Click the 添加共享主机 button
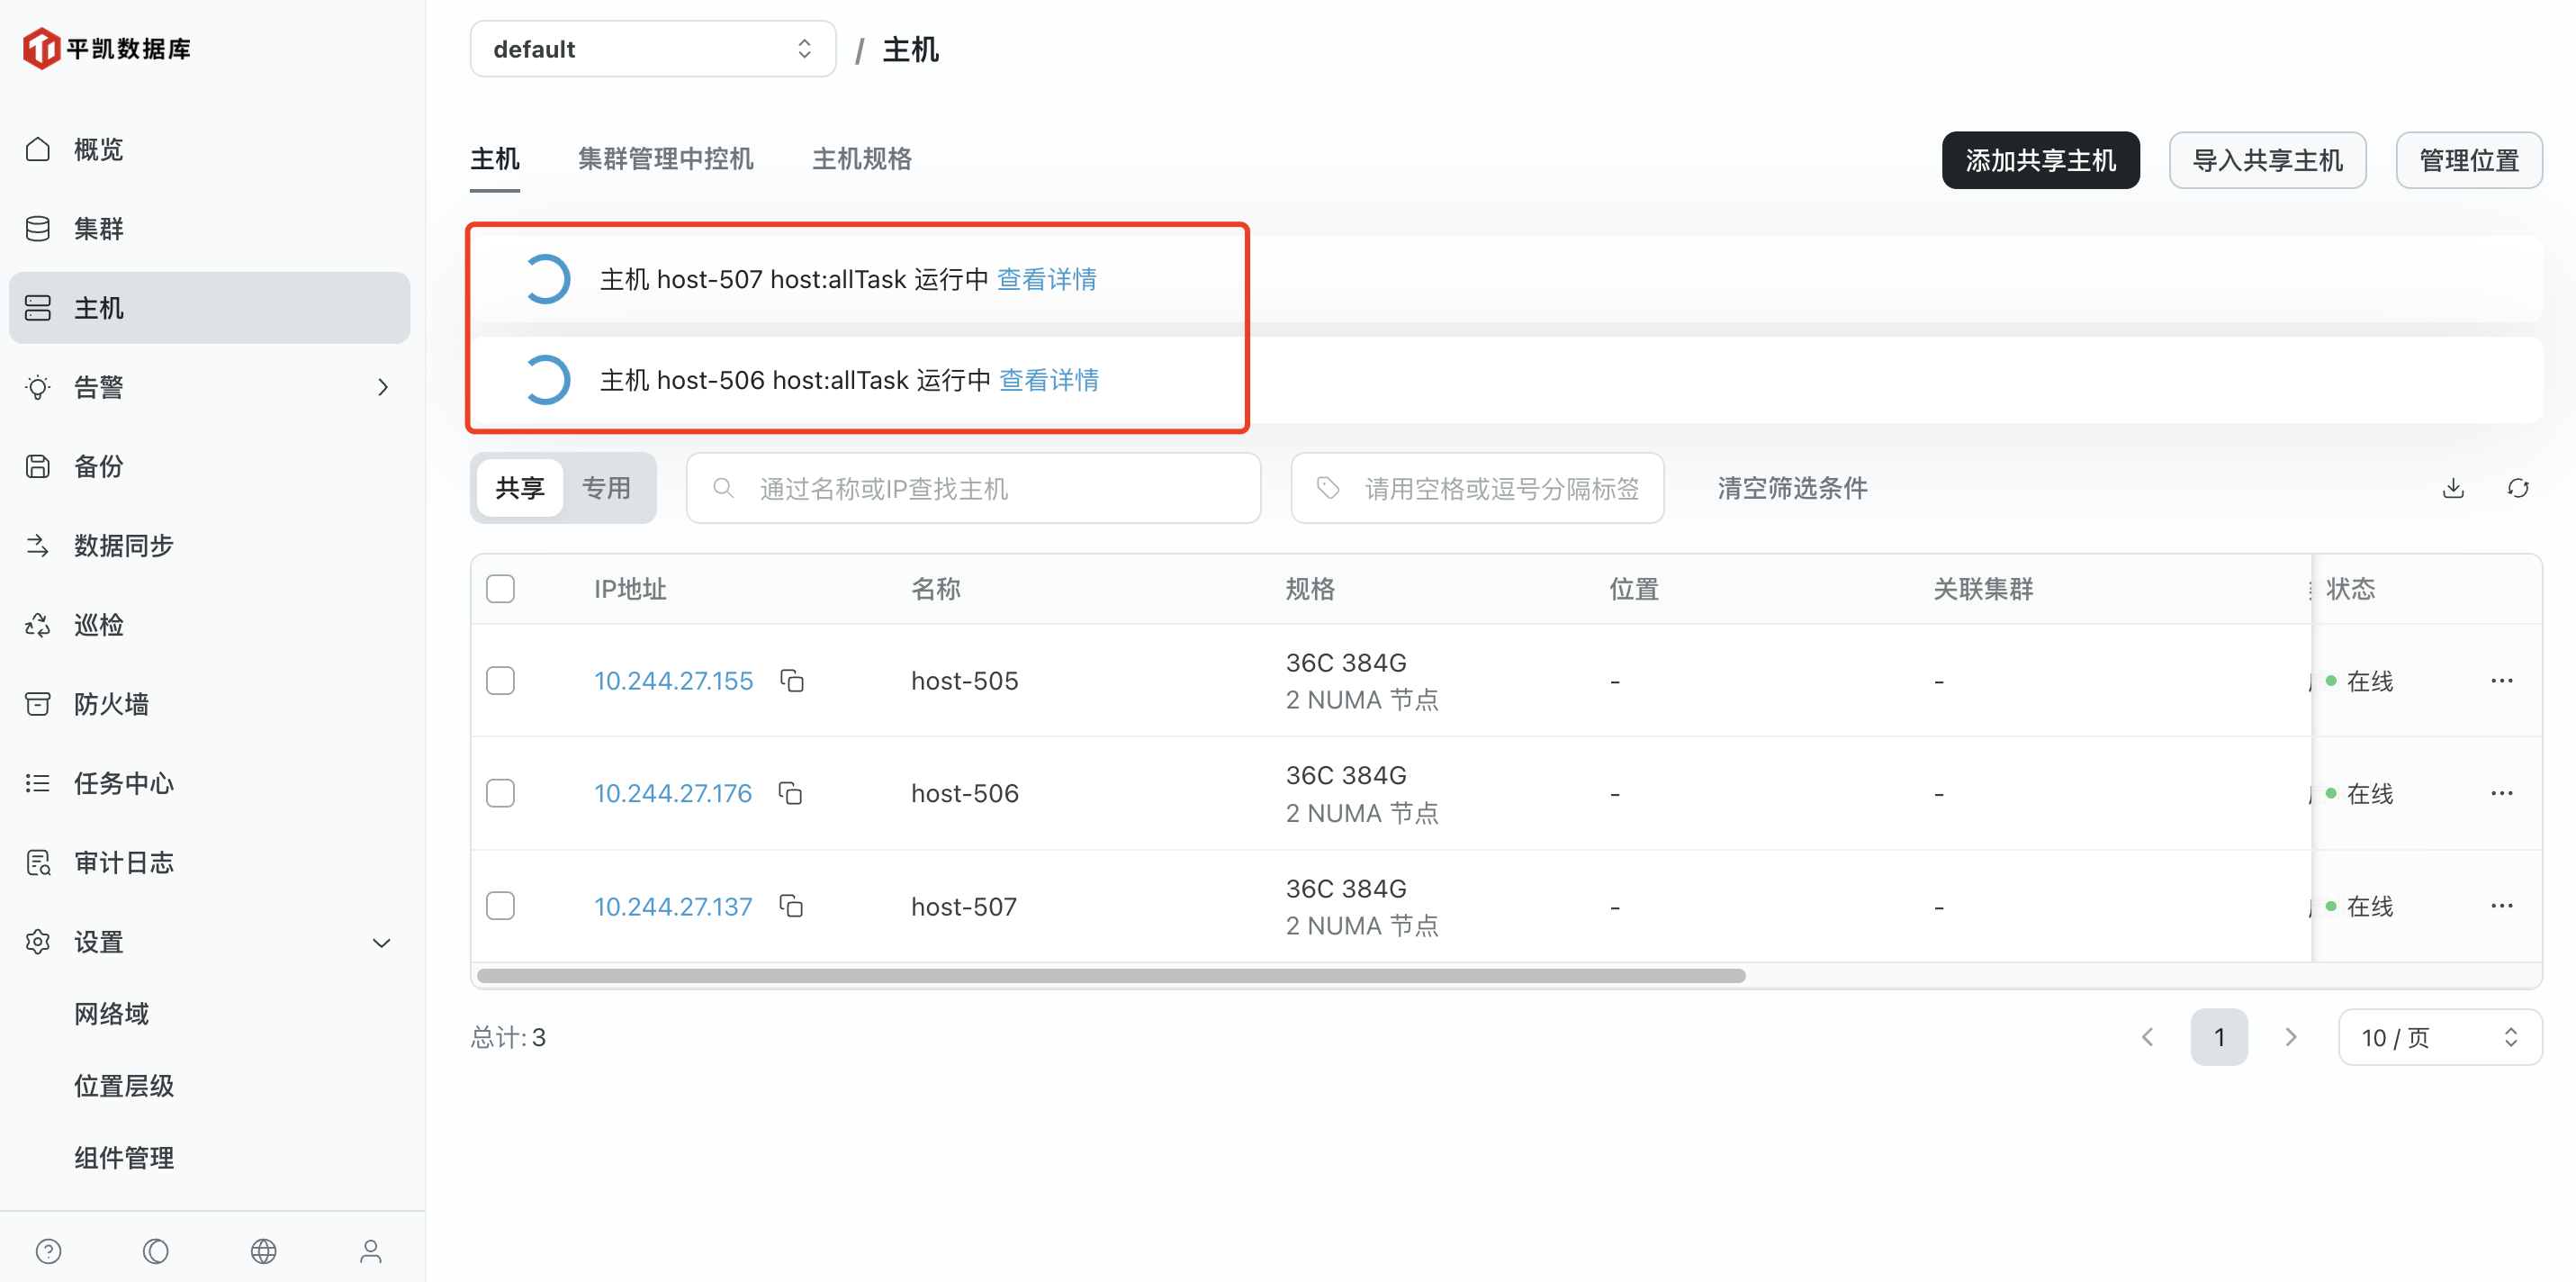This screenshot has height=1282, width=2576. point(2040,159)
